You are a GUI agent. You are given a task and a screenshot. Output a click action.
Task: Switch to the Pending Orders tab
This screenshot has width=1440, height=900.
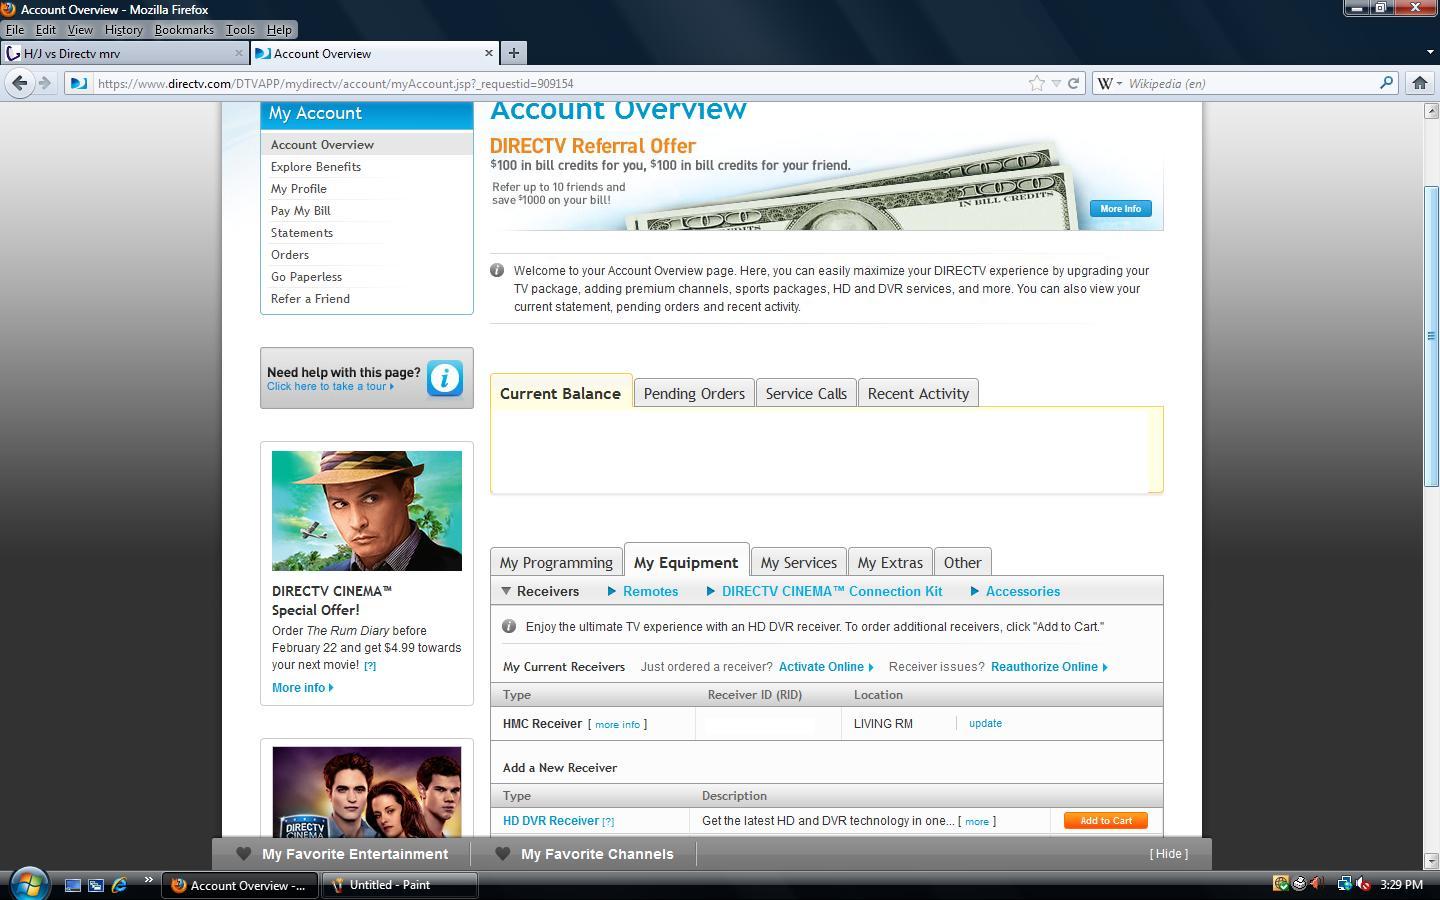click(x=694, y=393)
